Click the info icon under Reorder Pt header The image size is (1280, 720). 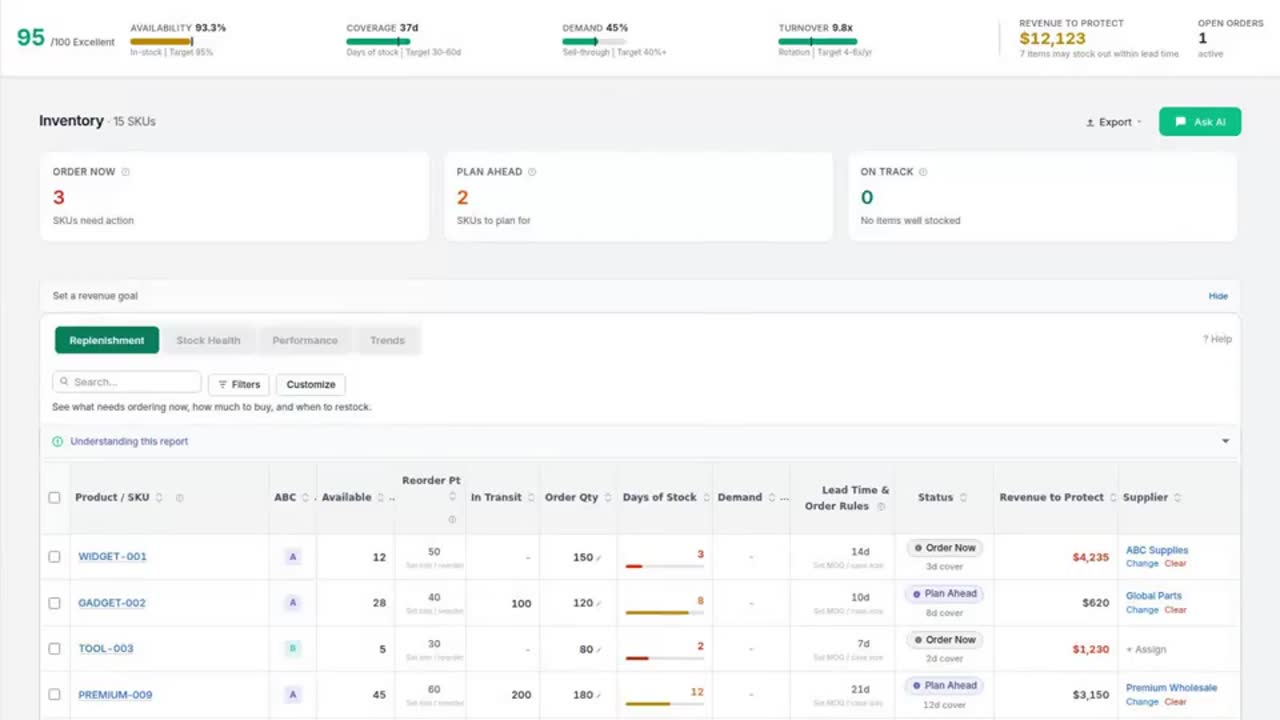pyautogui.click(x=452, y=519)
